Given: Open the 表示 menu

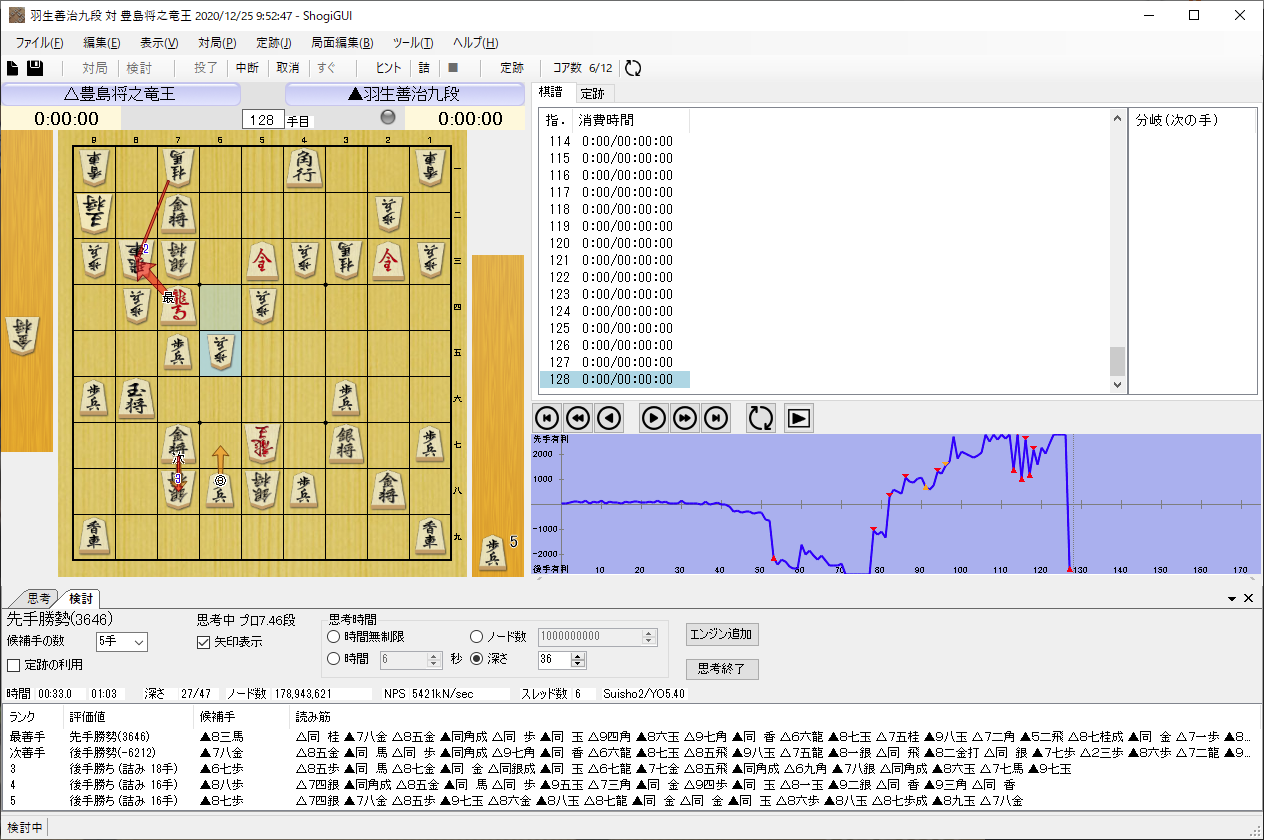Looking at the screenshot, I should pyautogui.click(x=159, y=43).
